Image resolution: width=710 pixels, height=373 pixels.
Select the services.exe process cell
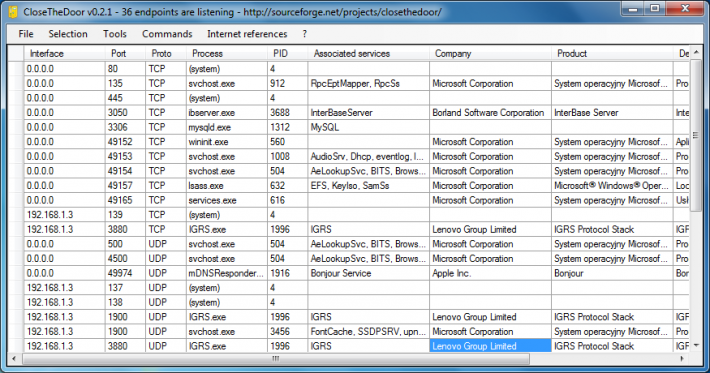[227, 200]
